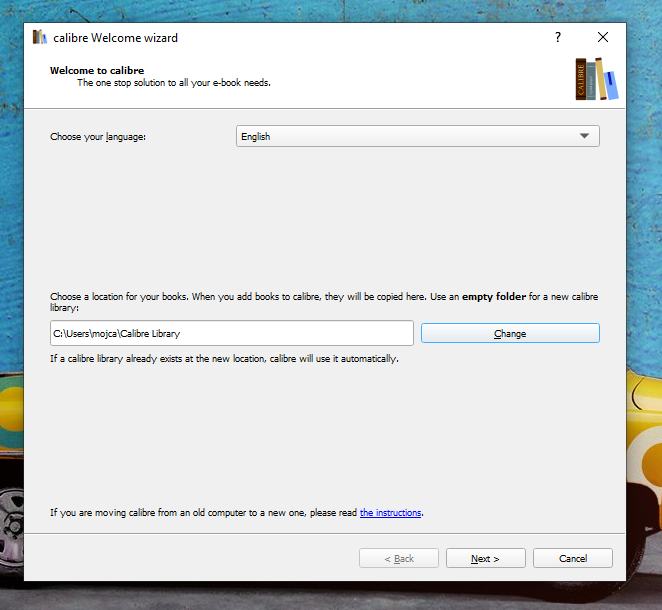This screenshot has width=662, height=610.
Task: Click the 'Choose your language:' label
Action: (x=98, y=137)
